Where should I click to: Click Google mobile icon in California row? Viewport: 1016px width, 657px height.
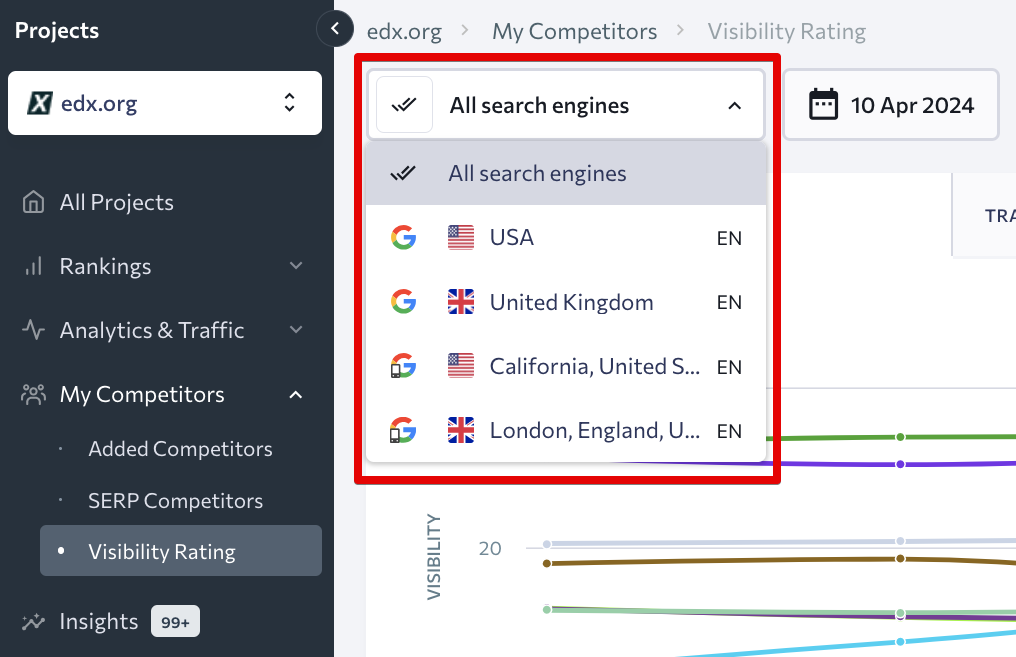click(x=402, y=366)
